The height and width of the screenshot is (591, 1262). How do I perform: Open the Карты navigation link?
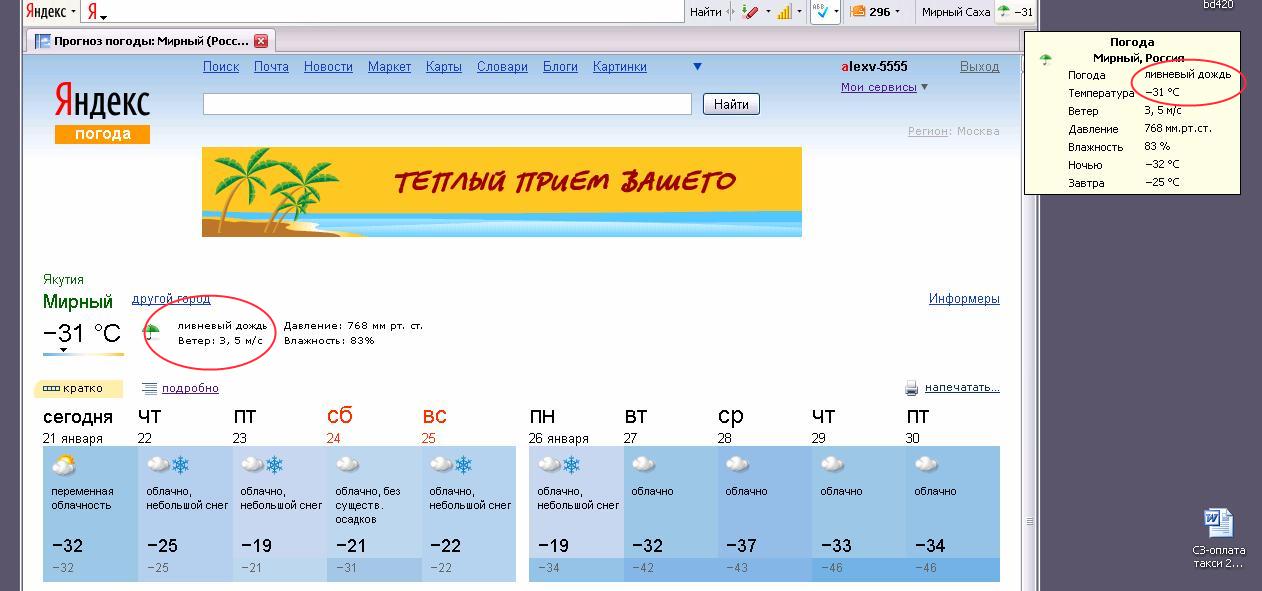(443, 67)
